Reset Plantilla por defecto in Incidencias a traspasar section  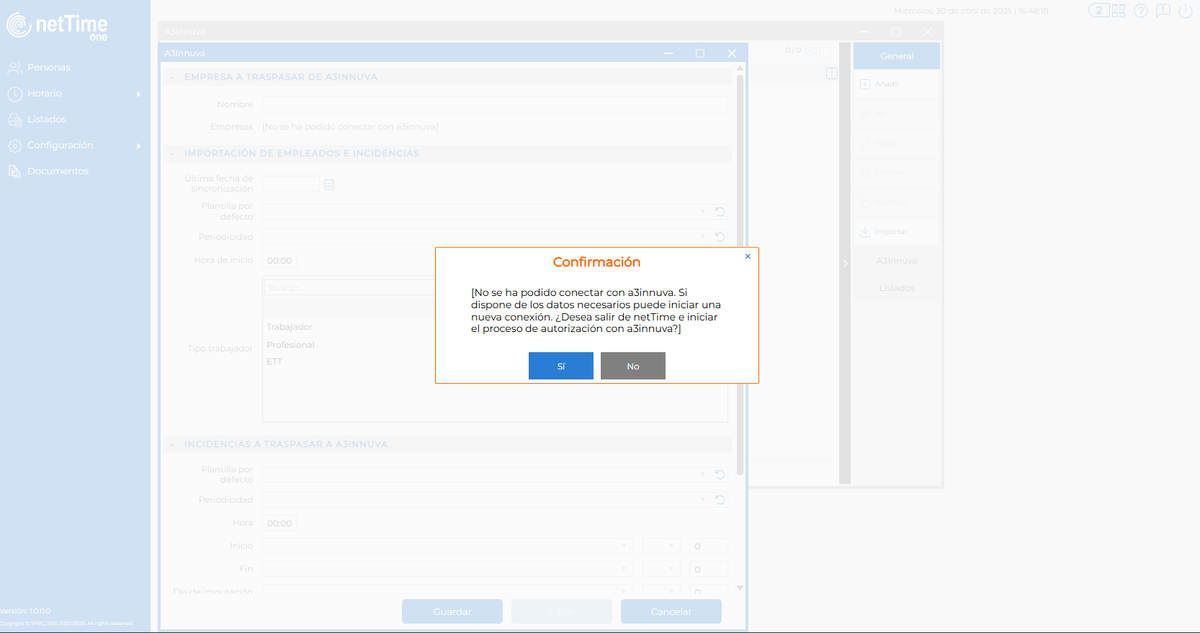coord(719,474)
